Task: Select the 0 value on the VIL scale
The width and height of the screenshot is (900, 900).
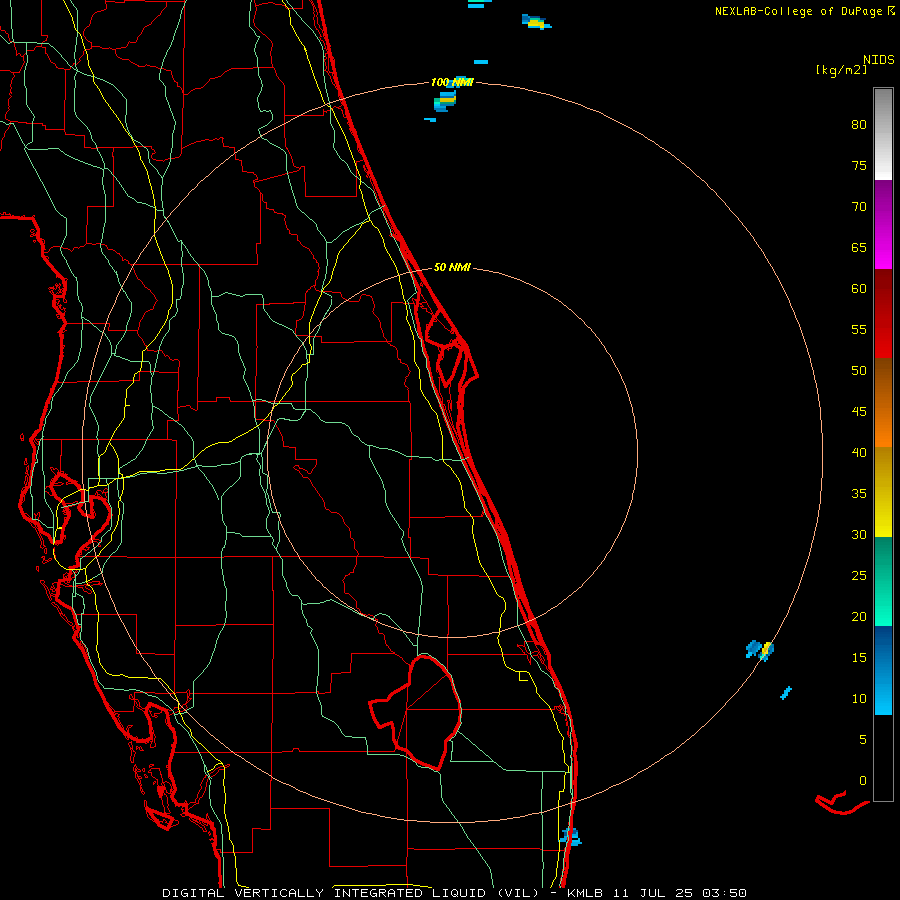Action: tap(863, 781)
